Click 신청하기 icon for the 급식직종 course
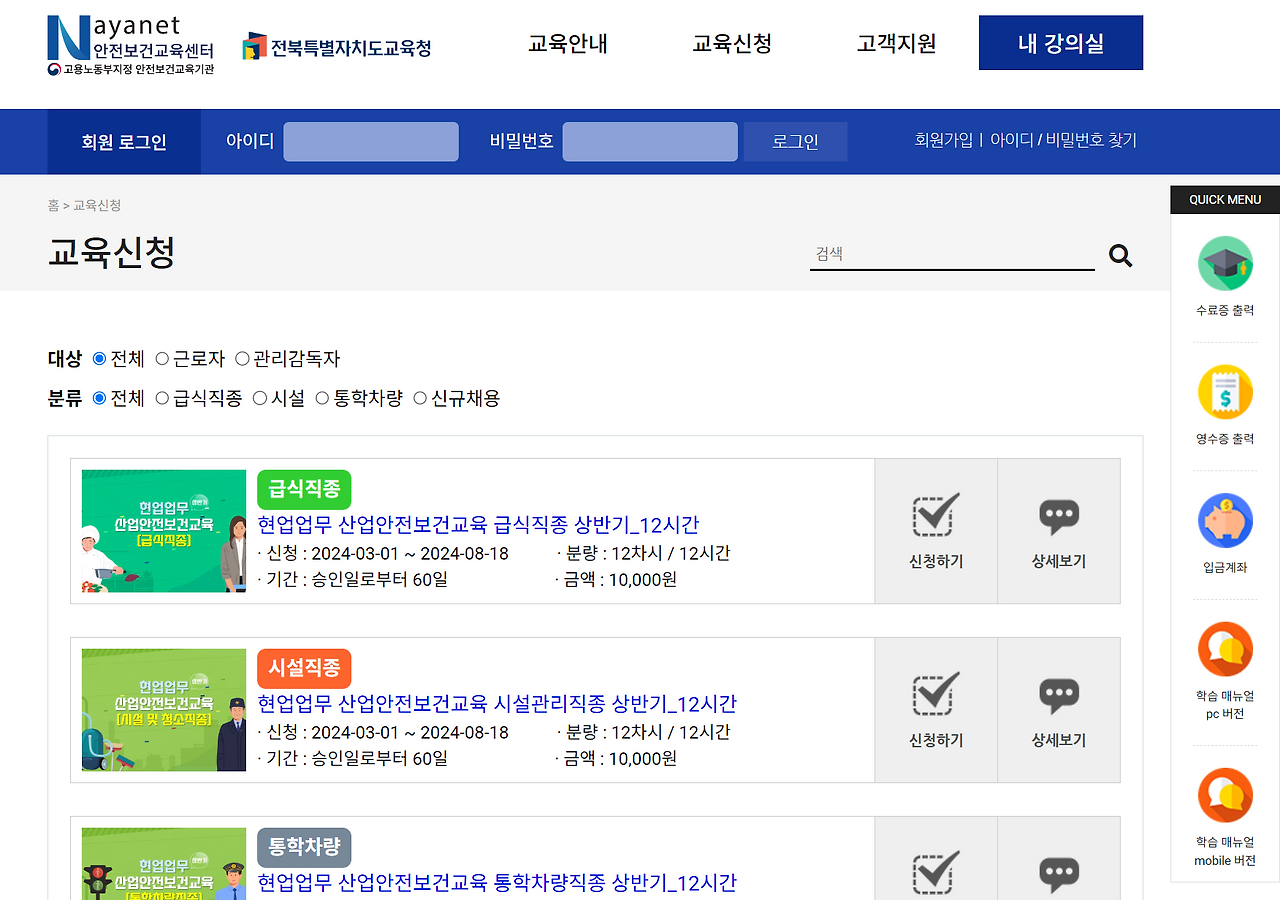The height and width of the screenshot is (900, 1280). click(935, 518)
